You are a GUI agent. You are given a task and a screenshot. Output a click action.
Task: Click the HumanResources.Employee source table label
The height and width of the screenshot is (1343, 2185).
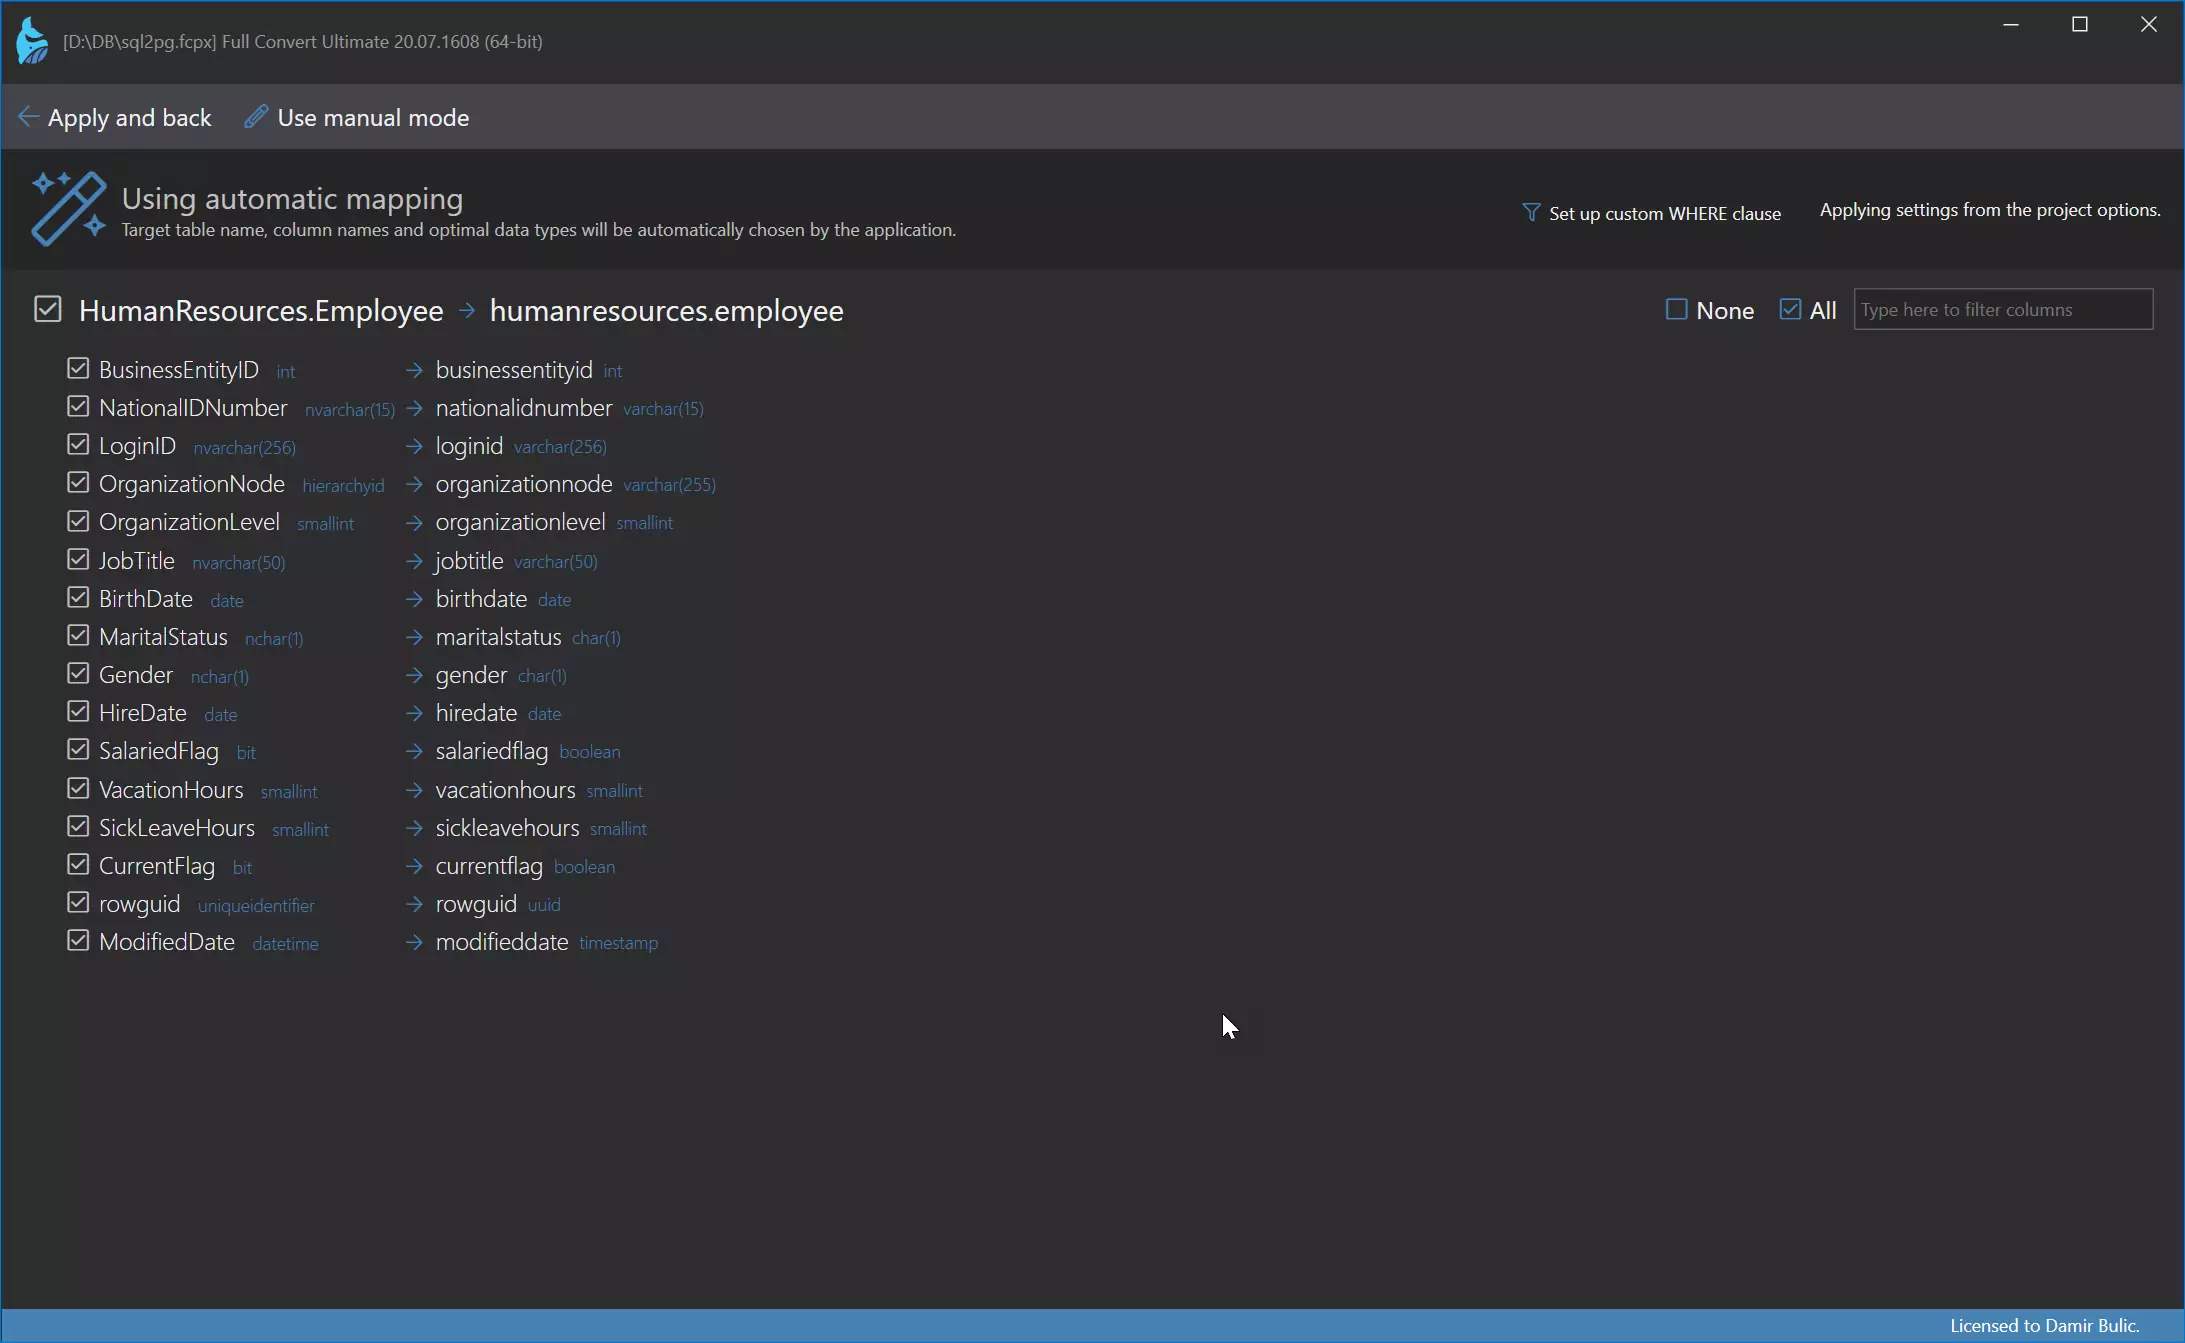tap(261, 309)
